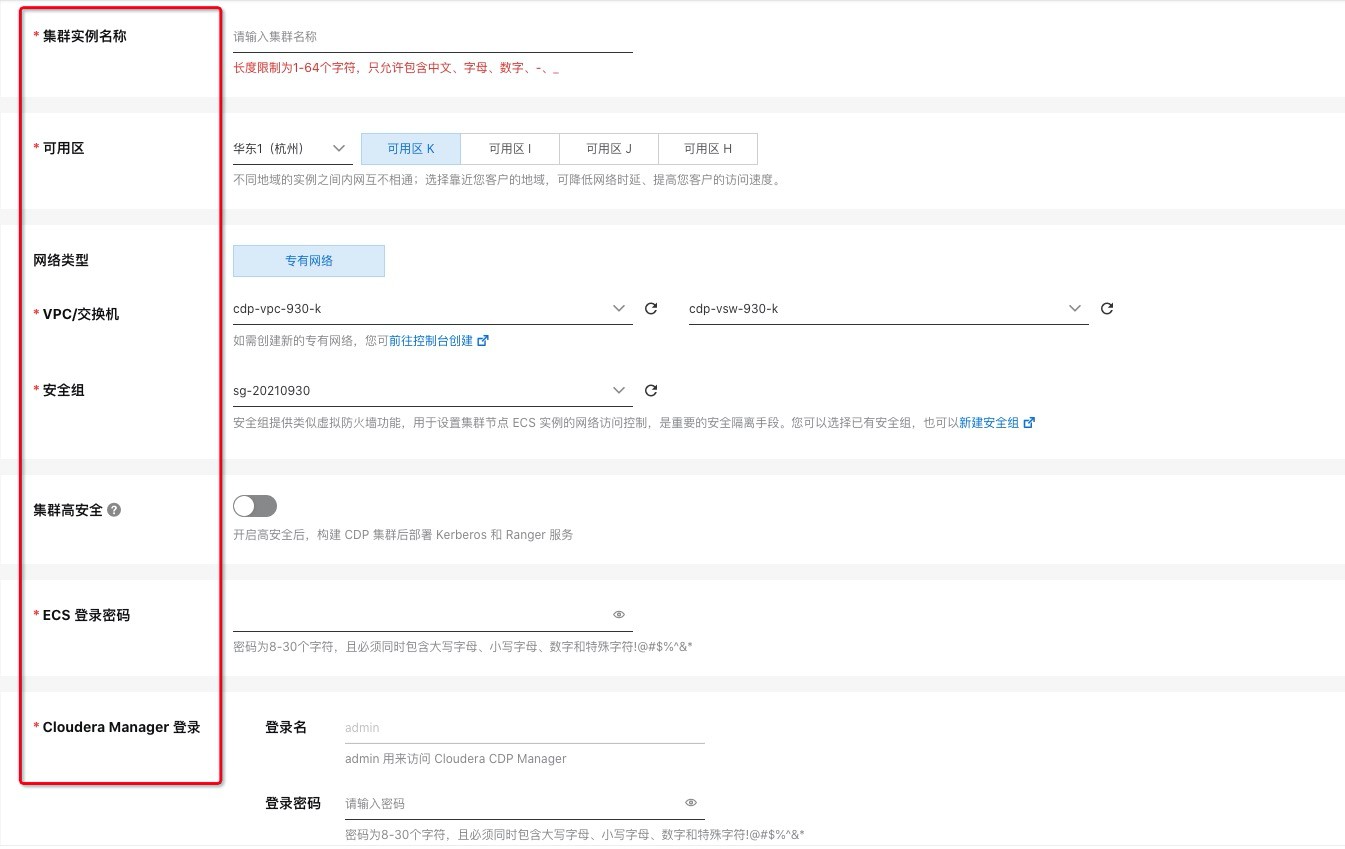The height and width of the screenshot is (849, 1345).
Task: Select 可用区 K
Action: pyautogui.click(x=411, y=149)
